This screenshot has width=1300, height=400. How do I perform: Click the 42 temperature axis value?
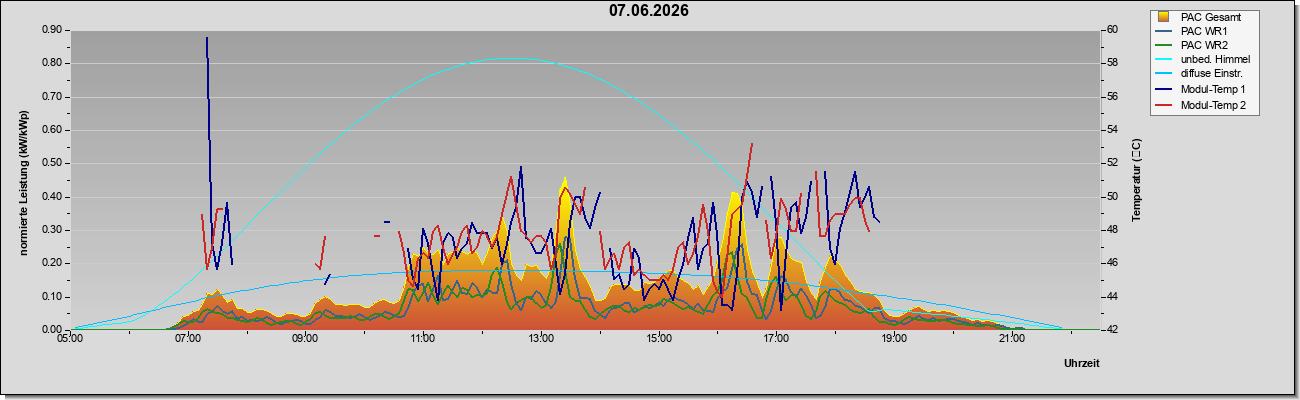pos(1113,329)
